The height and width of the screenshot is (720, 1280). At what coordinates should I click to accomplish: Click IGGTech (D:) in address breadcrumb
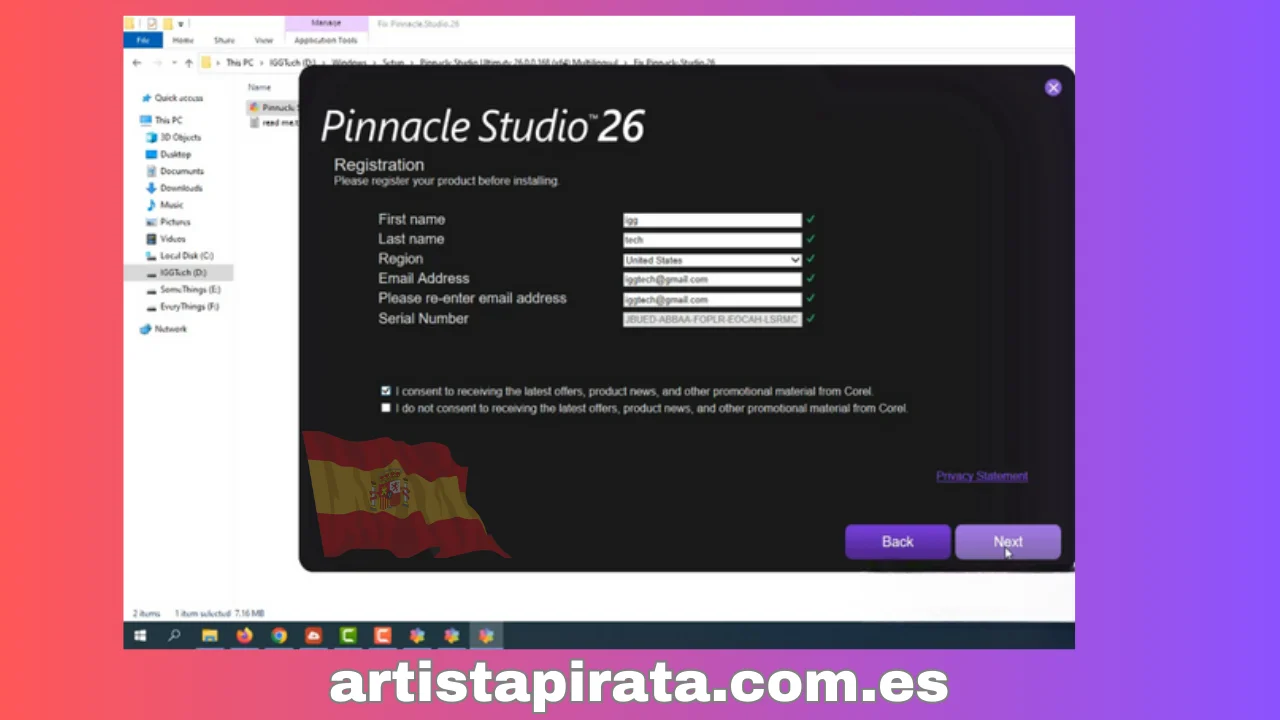click(291, 62)
